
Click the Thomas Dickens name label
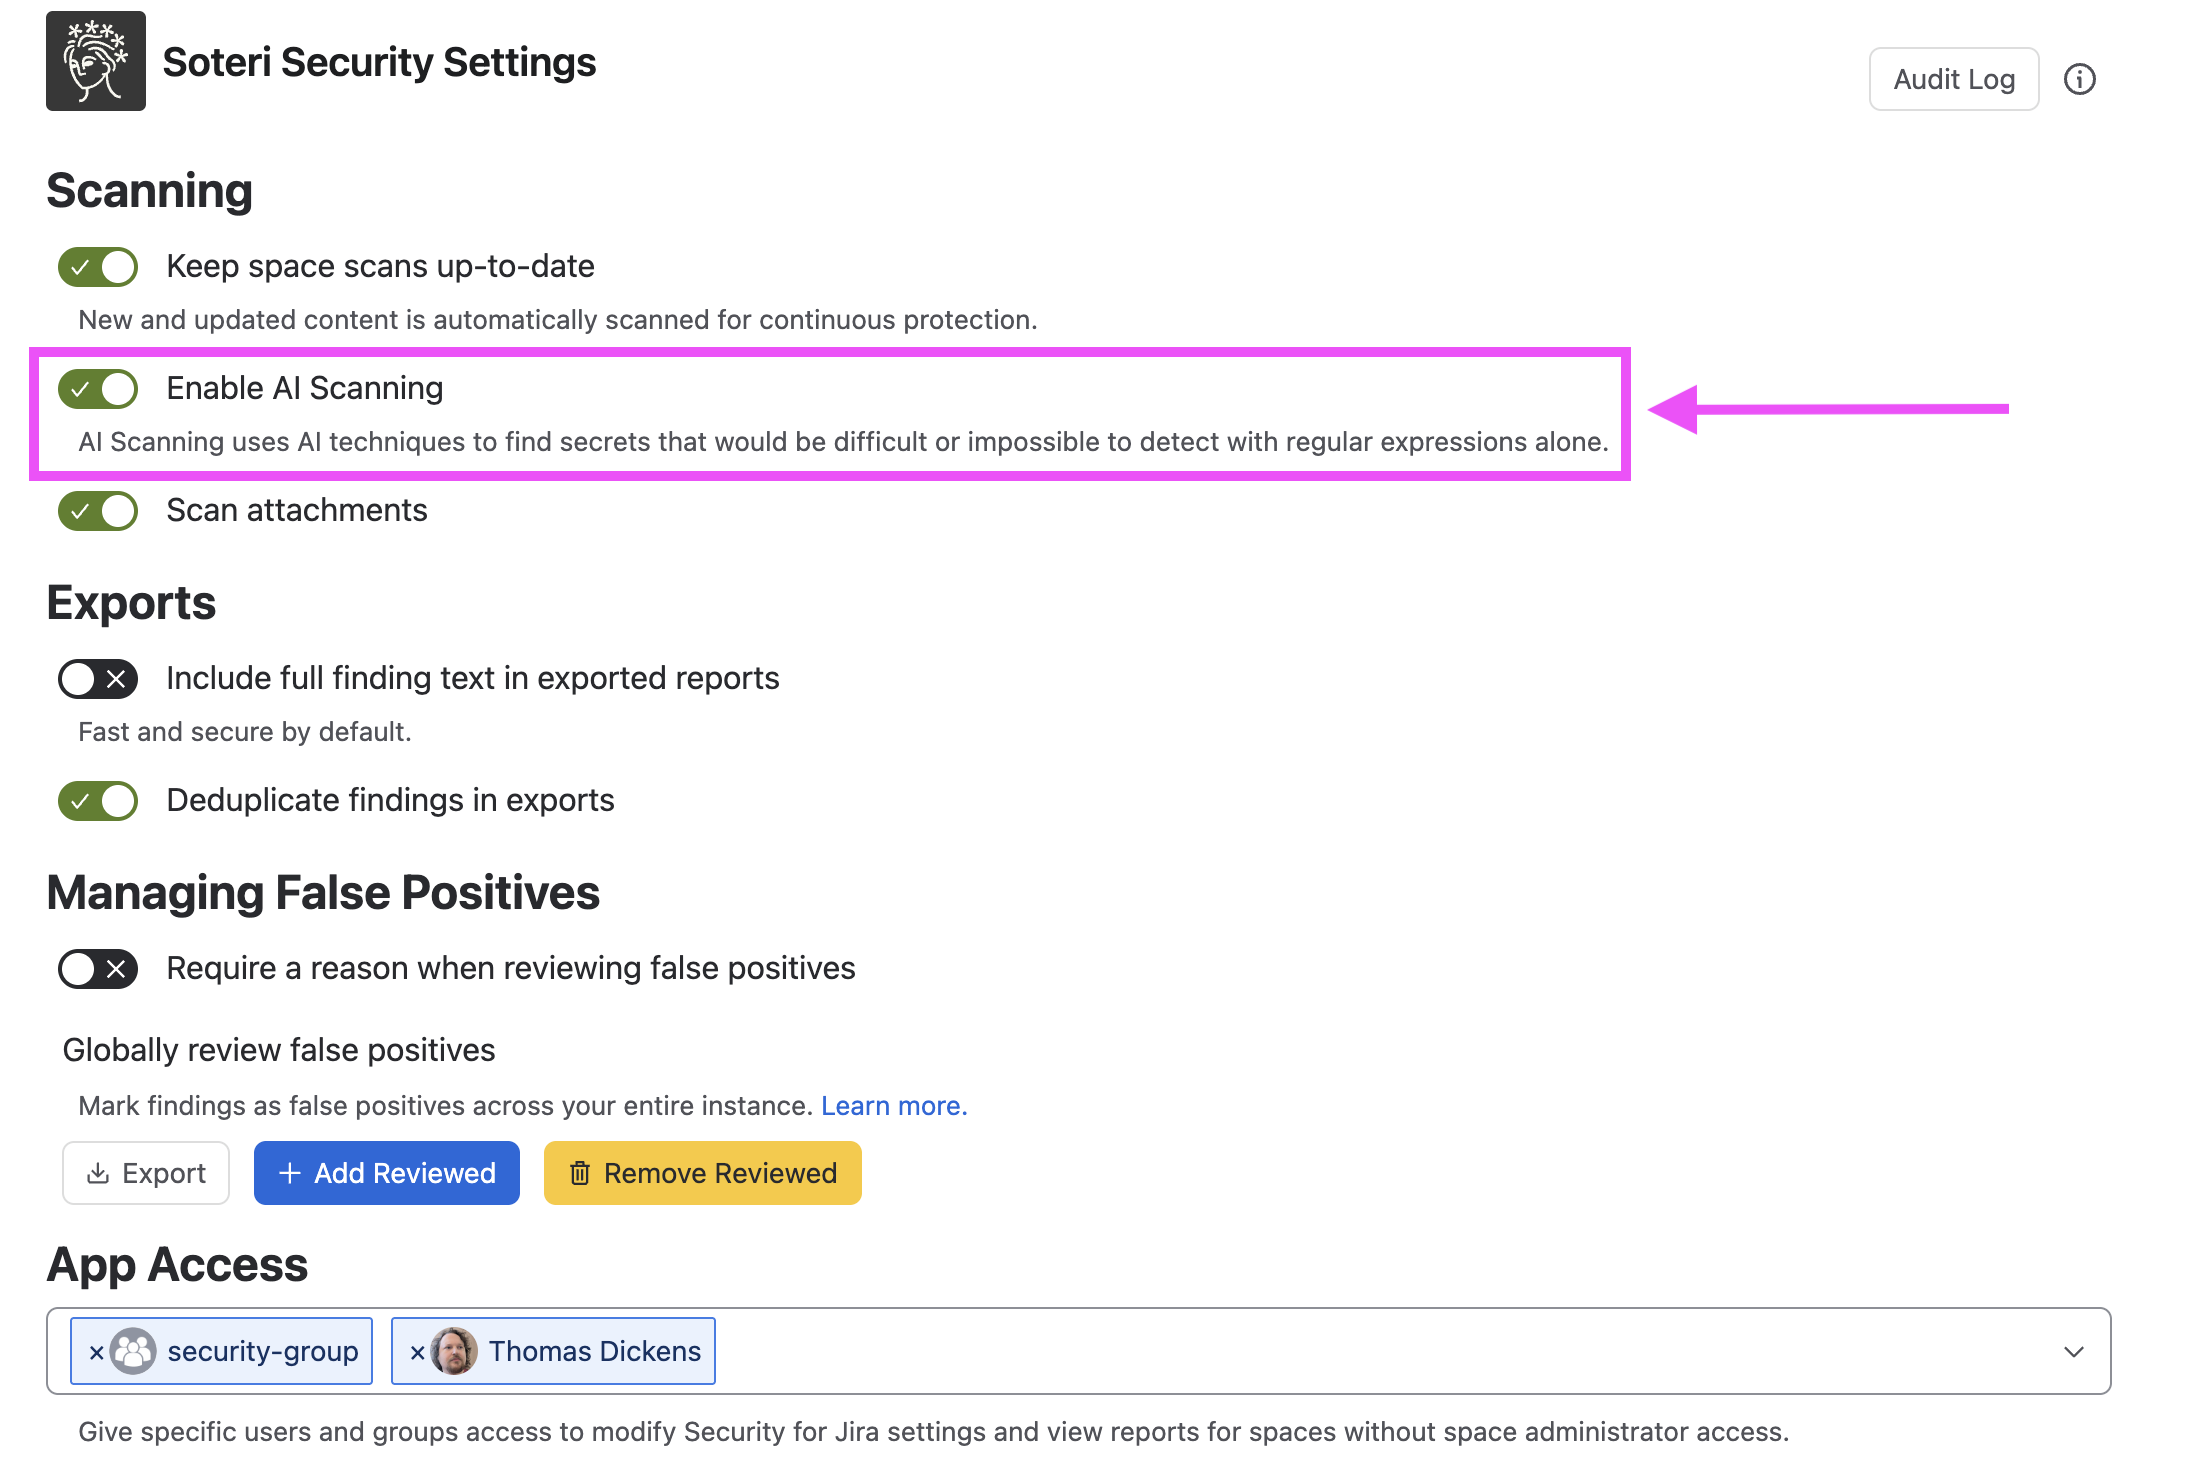click(x=595, y=1351)
